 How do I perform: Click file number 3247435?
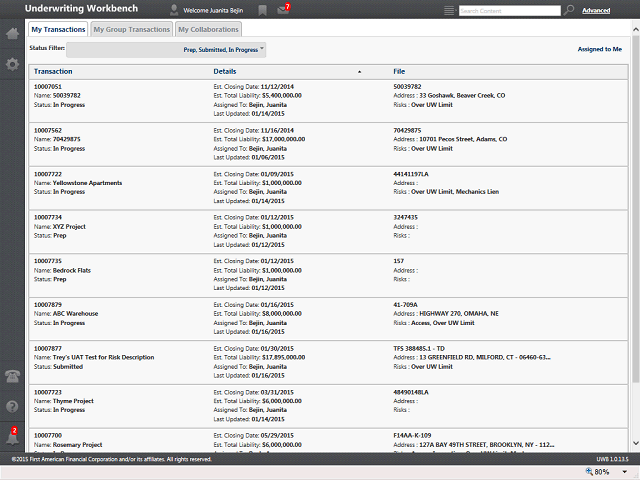pos(406,218)
